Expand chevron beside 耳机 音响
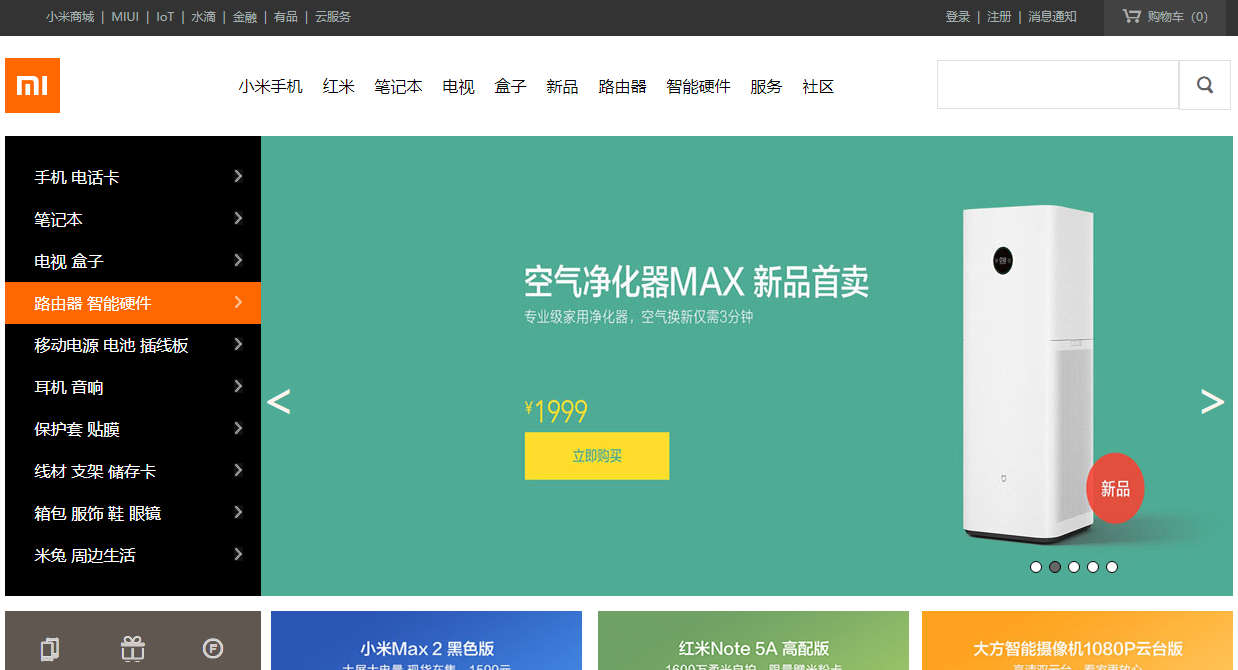 pos(238,386)
